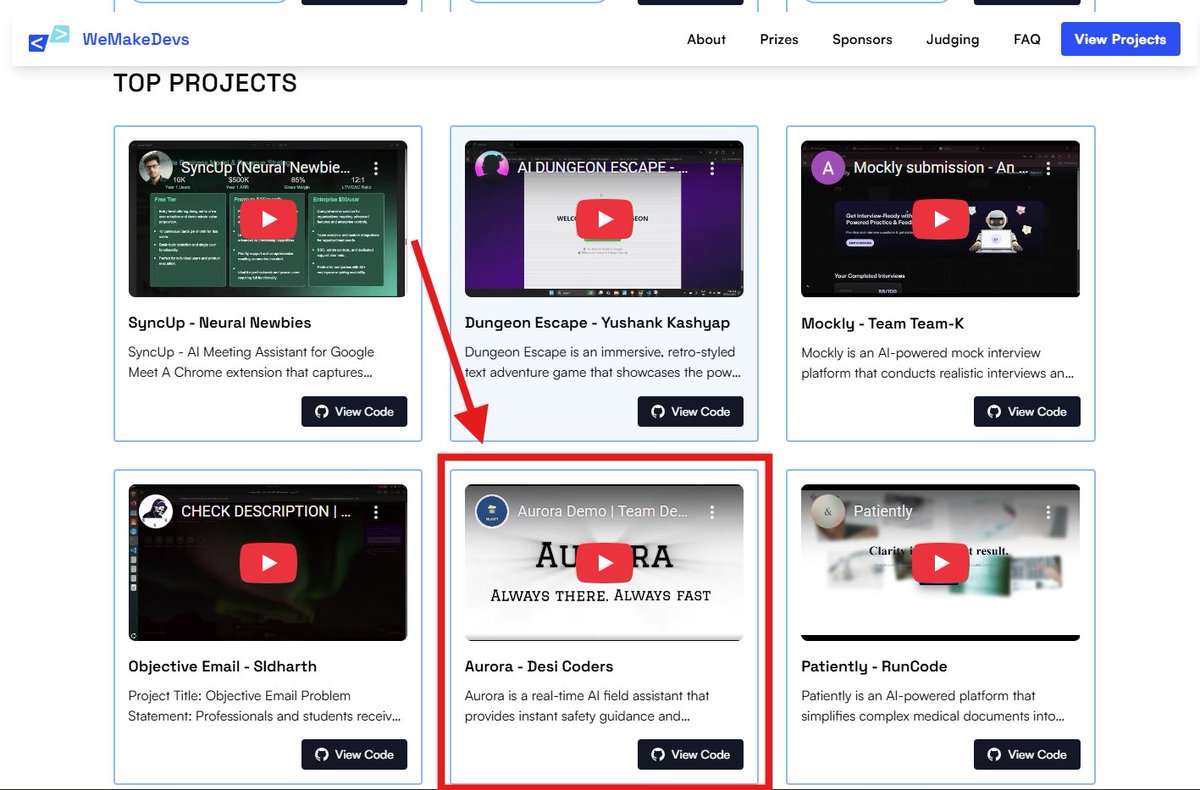This screenshot has height=790, width=1200.
Task: Click the Objective Email - Siddharth title
Action: pos(222,666)
